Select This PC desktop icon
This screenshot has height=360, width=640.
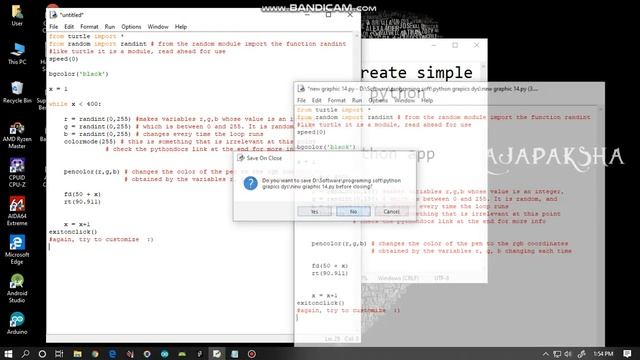[17, 53]
